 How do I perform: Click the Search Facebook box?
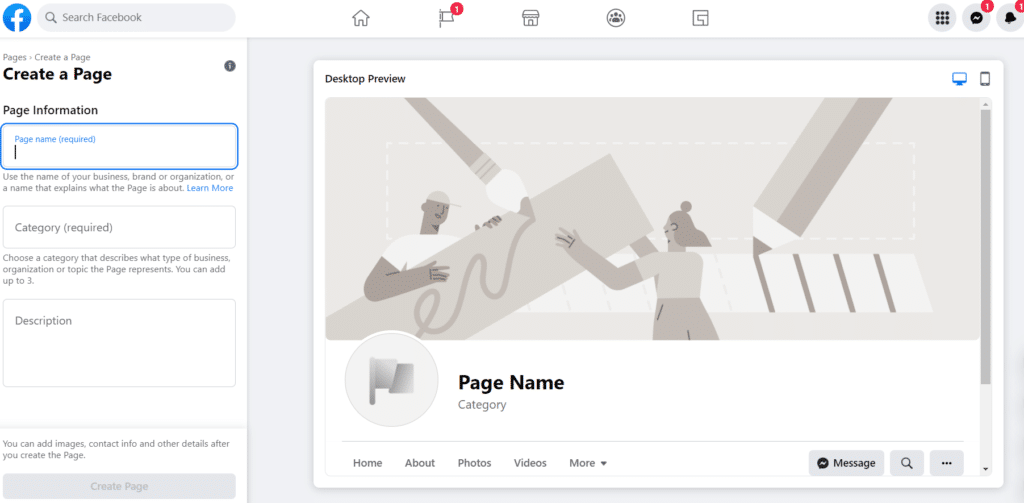coord(136,18)
